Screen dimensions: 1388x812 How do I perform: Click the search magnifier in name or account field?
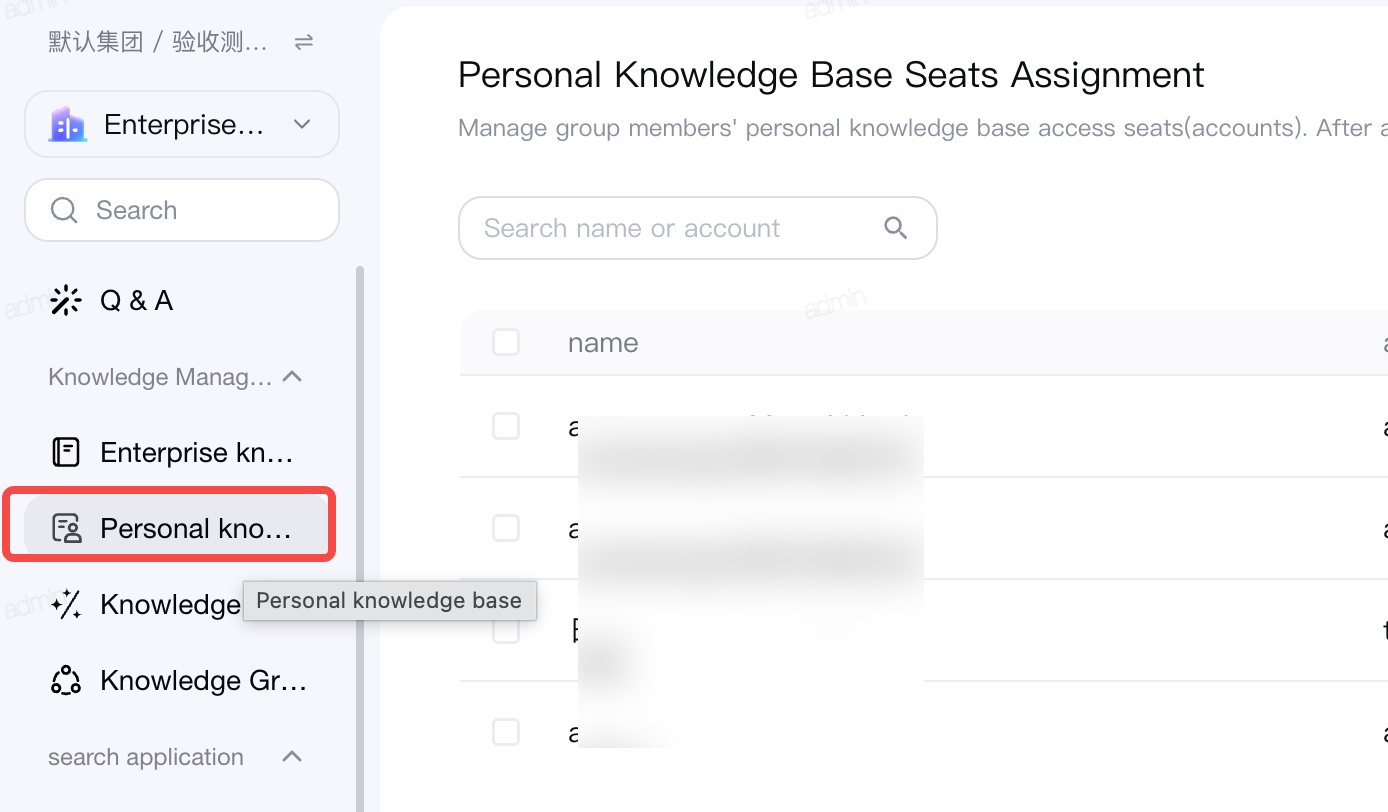(896, 228)
